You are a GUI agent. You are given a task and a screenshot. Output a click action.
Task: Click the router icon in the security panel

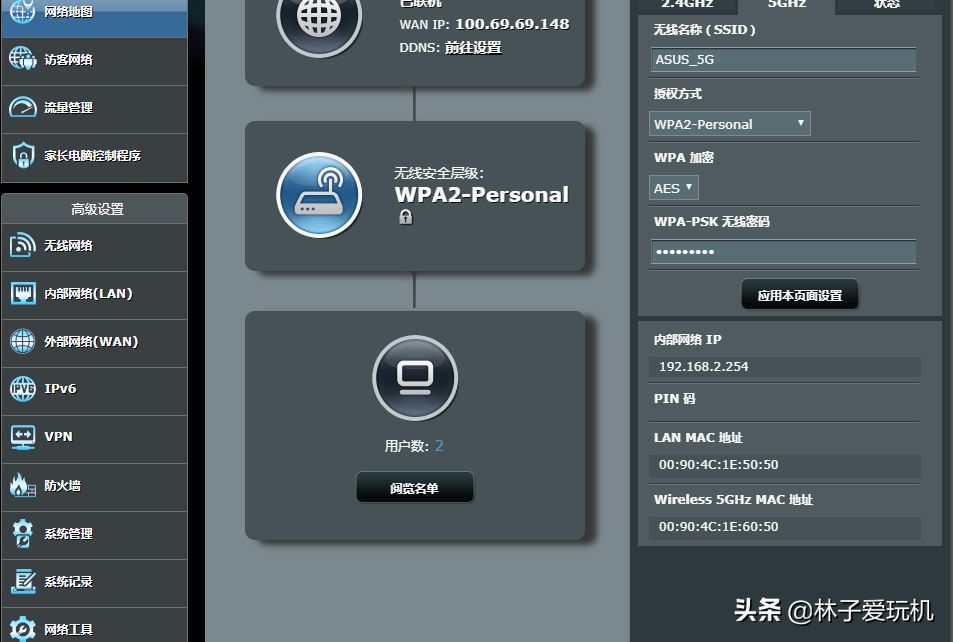[x=319, y=195]
